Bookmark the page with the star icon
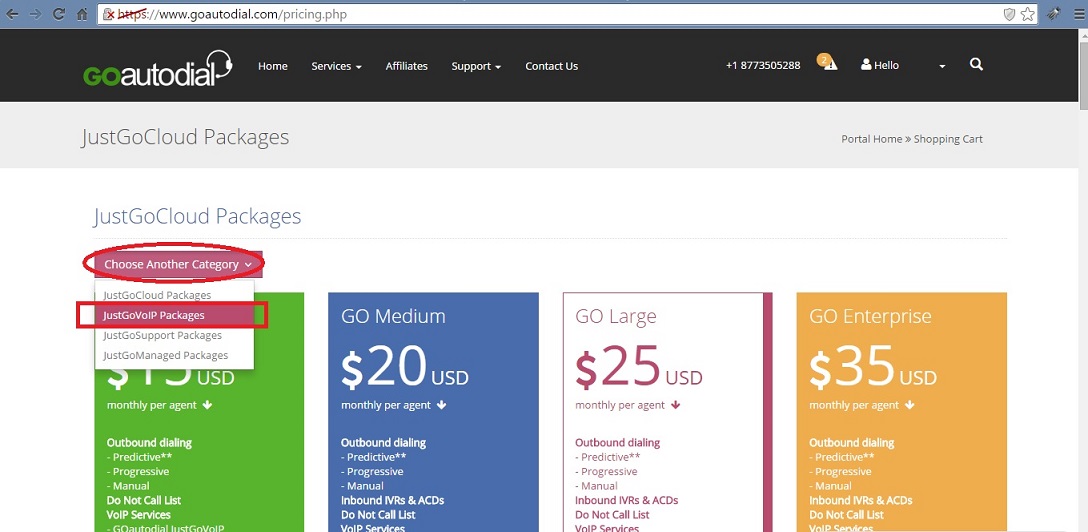The height and width of the screenshot is (532, 1088). point(1028,14)
